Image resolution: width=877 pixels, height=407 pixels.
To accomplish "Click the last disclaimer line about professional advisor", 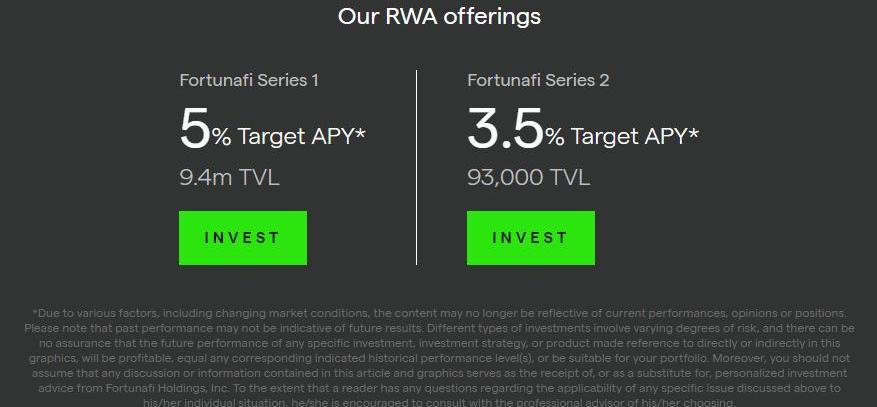I will tap(438, 402).
